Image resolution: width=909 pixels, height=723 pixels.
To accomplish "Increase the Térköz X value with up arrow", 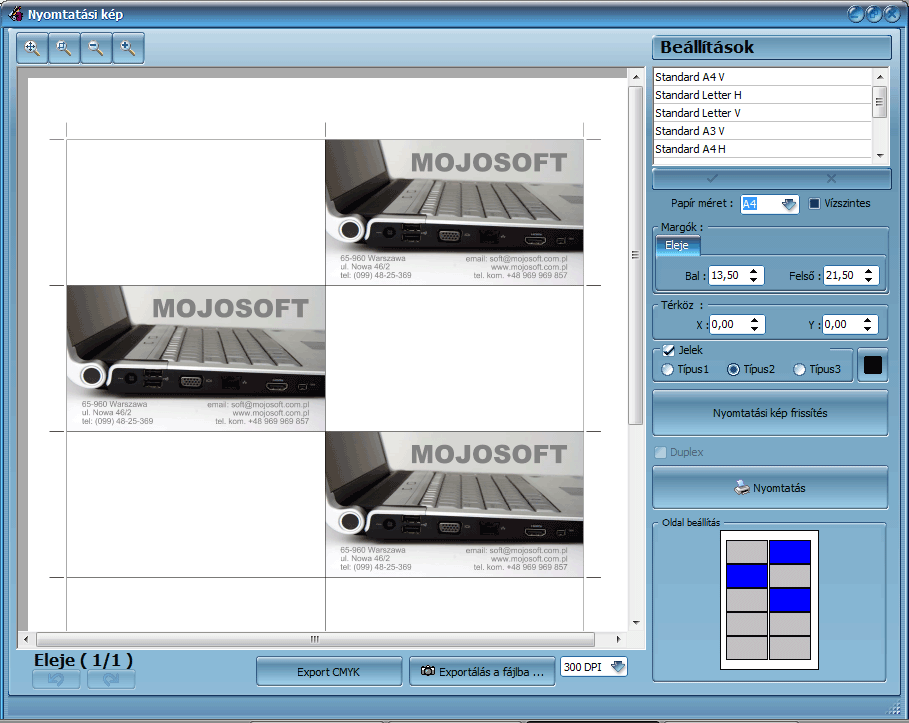I will click(754, 319).
